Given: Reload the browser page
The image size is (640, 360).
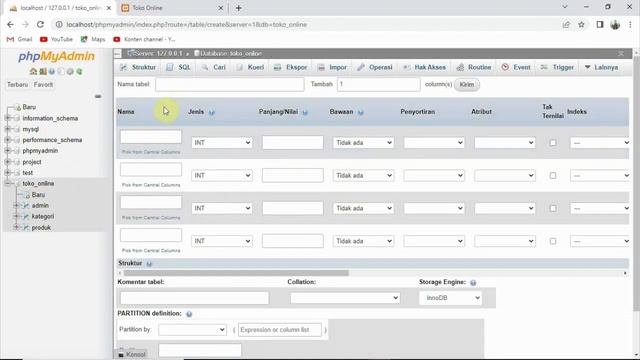Looking at the screenshot, I should (x=40, y=24).
